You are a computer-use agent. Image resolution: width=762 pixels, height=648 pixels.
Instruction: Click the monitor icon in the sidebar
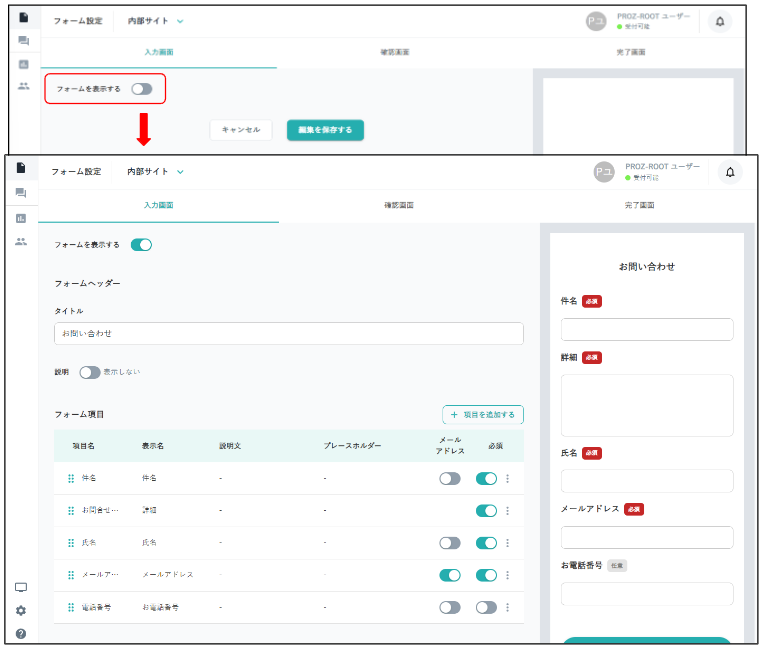[21, 587]
